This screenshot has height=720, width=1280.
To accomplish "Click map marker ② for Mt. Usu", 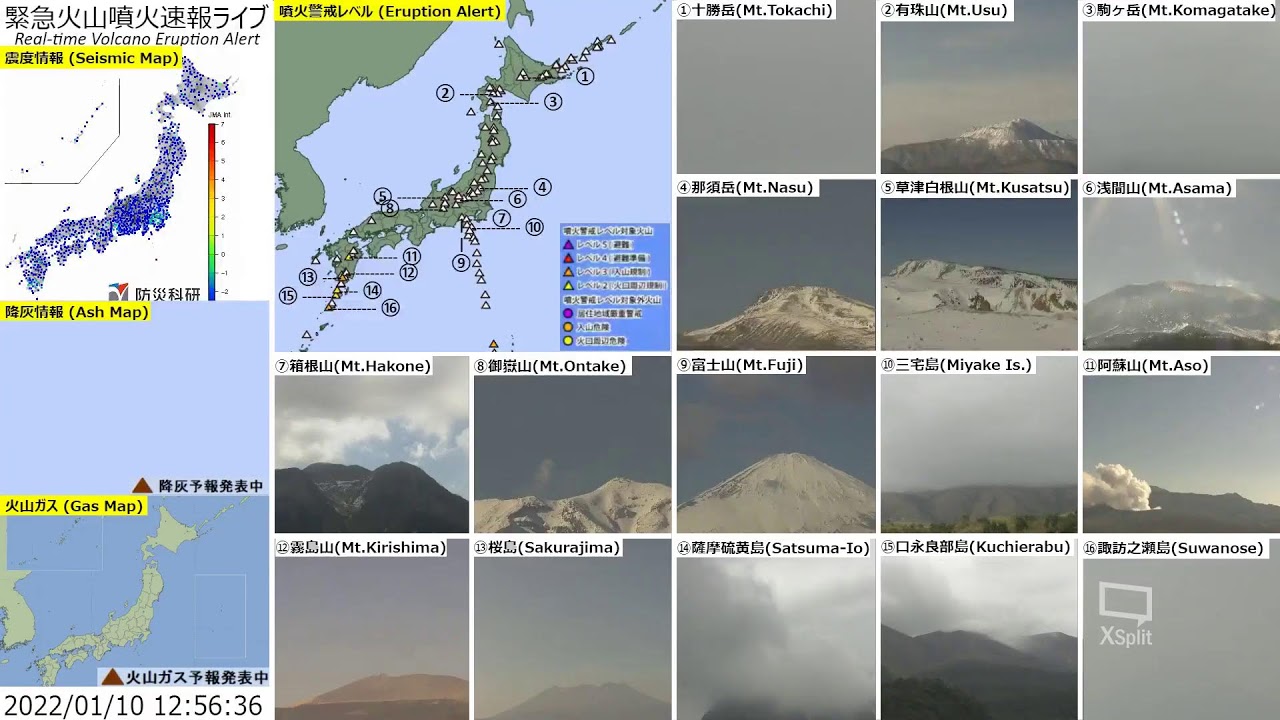I will [445, 94].
